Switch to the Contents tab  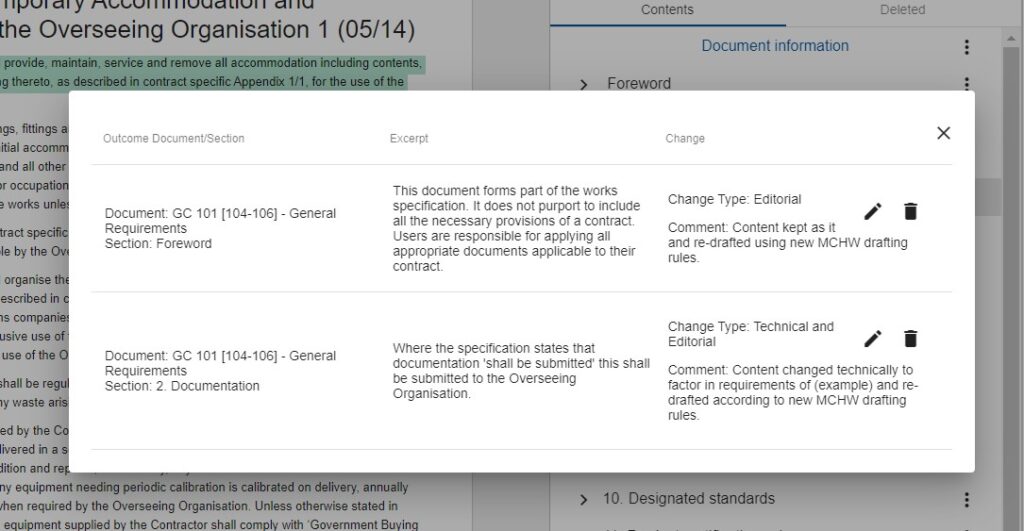point(667,10)
